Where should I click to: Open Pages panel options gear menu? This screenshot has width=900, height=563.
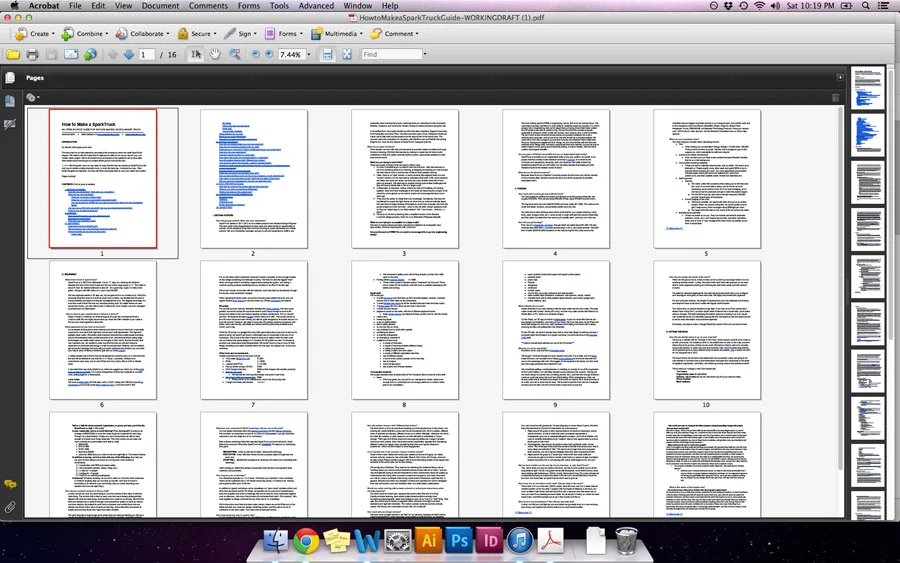(x=32, y=98)
